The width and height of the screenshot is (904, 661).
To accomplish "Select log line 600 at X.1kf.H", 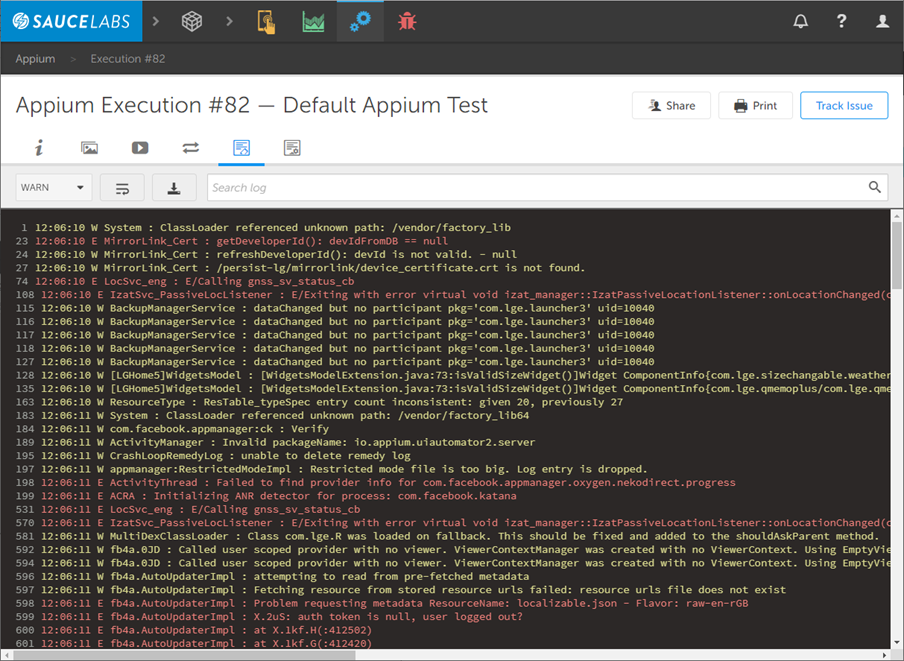I will (x=194, y=630).
